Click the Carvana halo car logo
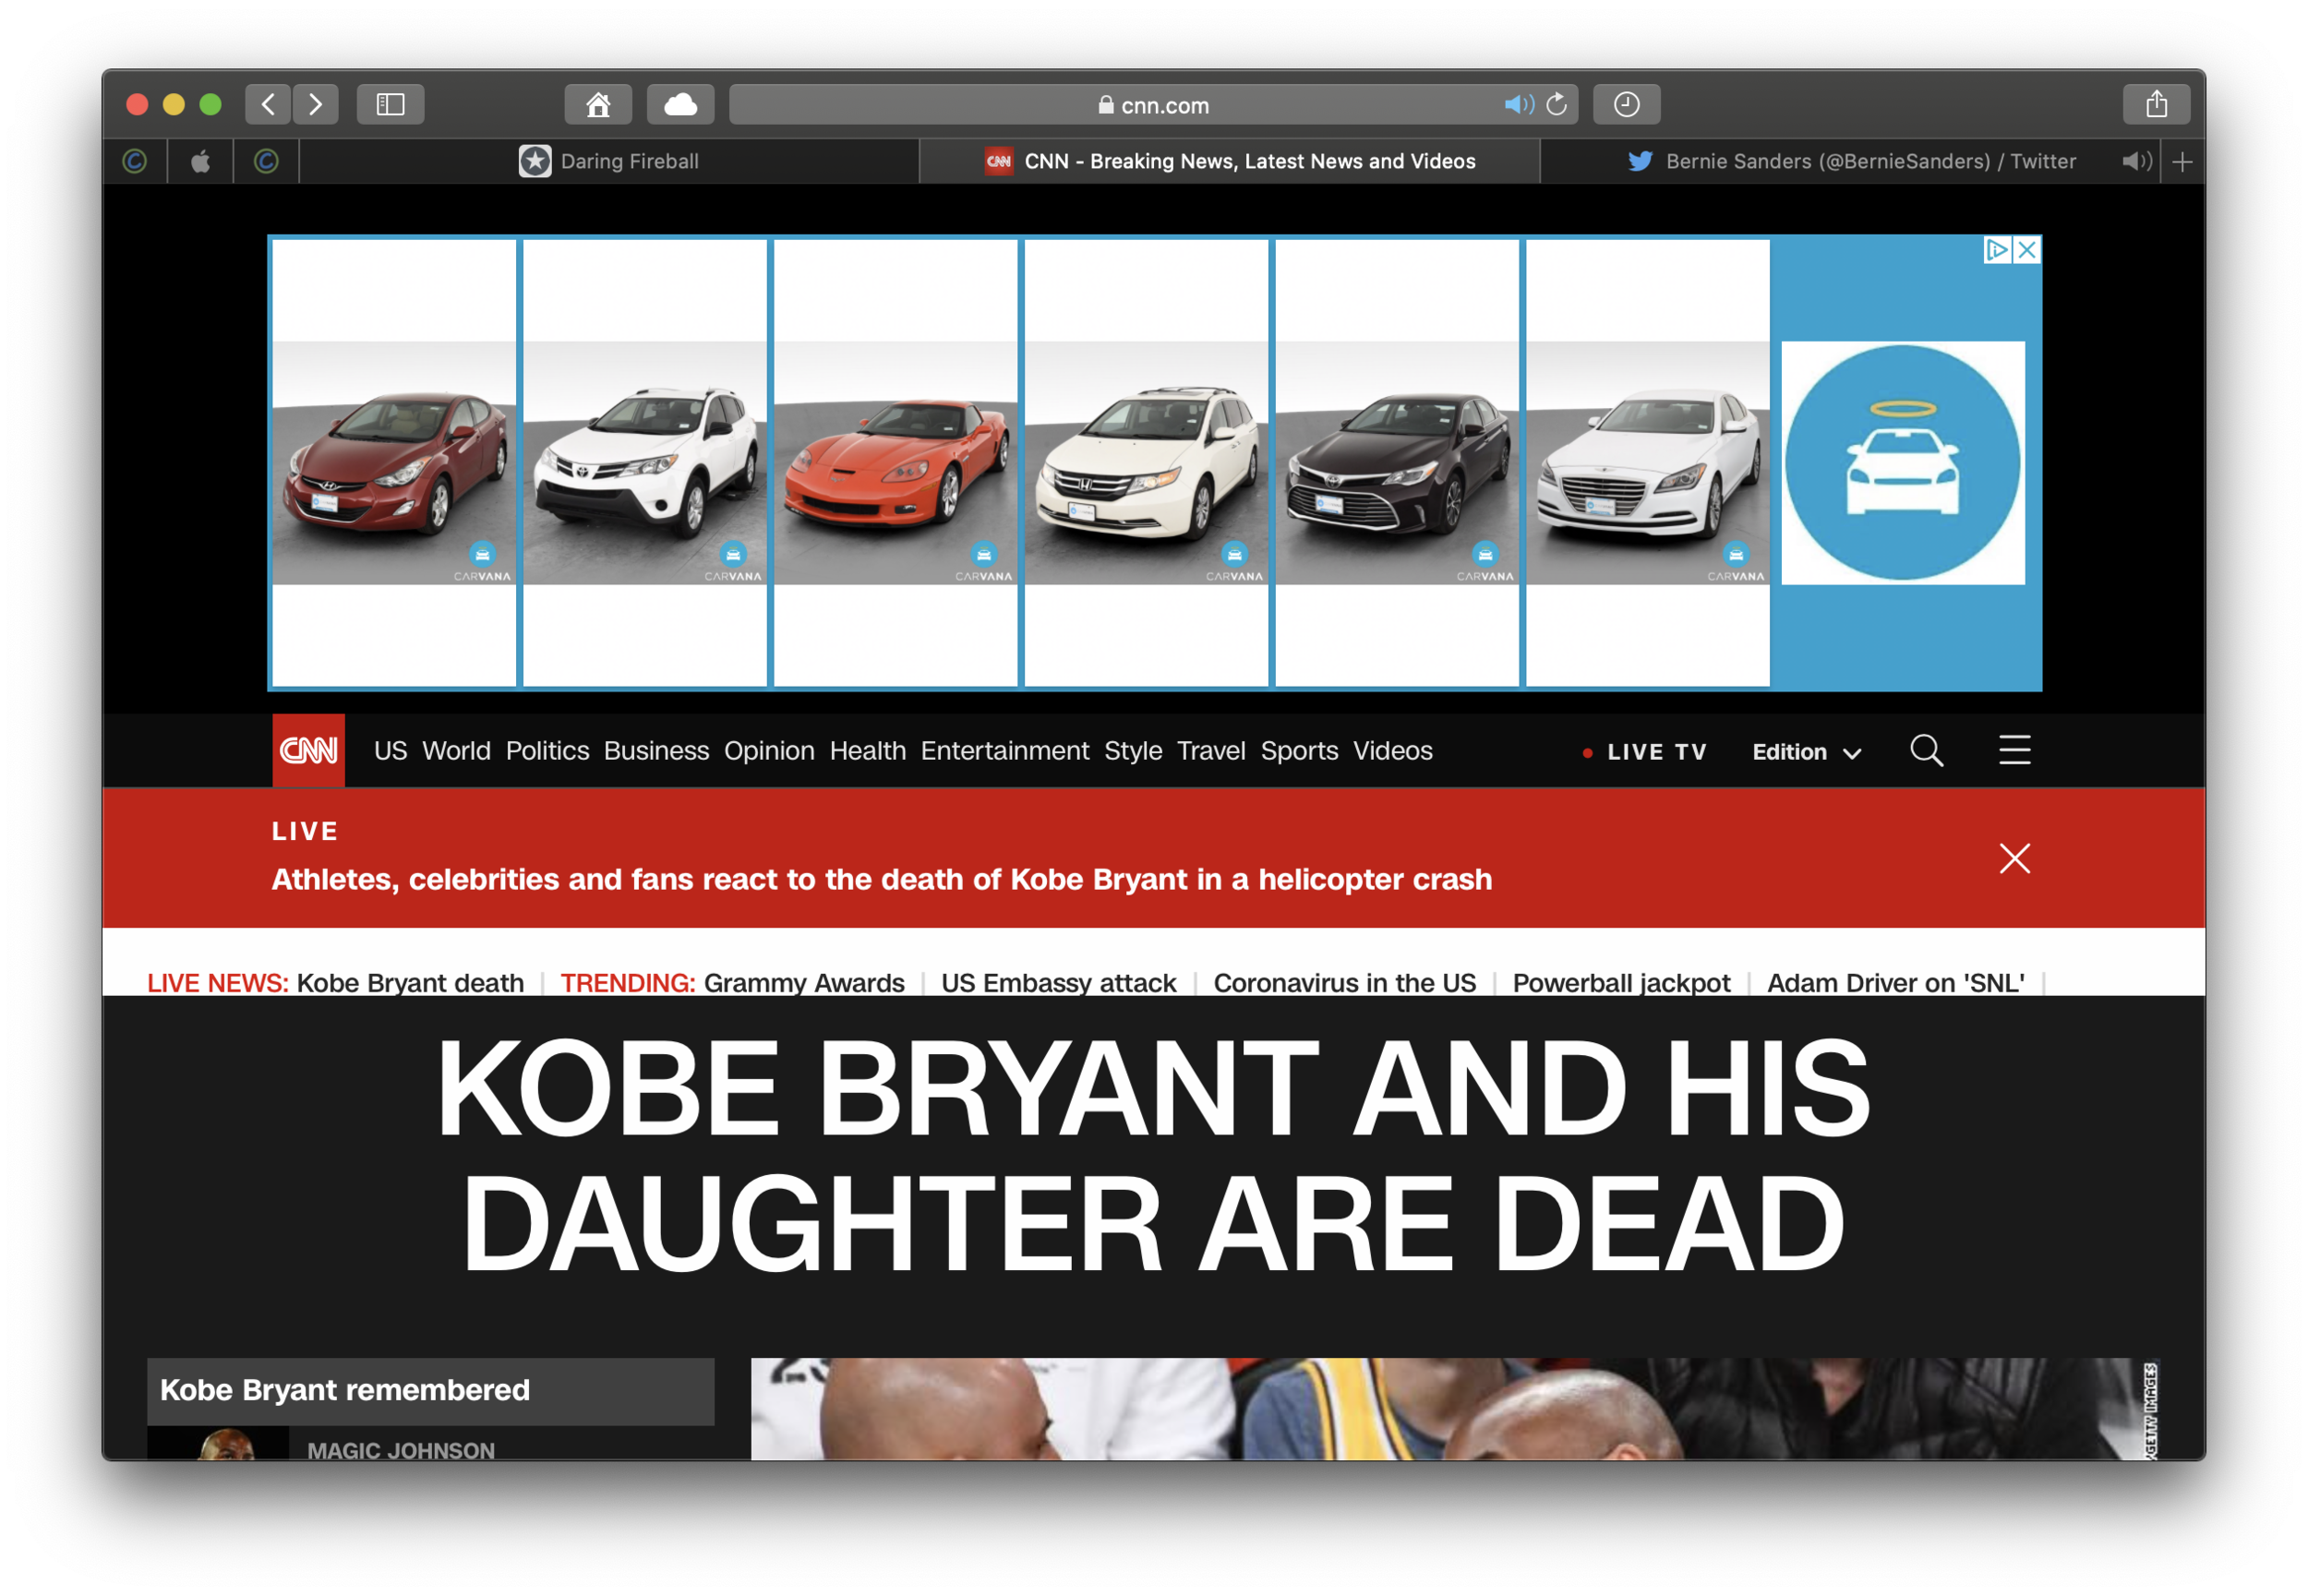The image size is (2308, 1596). [1903, 463]
